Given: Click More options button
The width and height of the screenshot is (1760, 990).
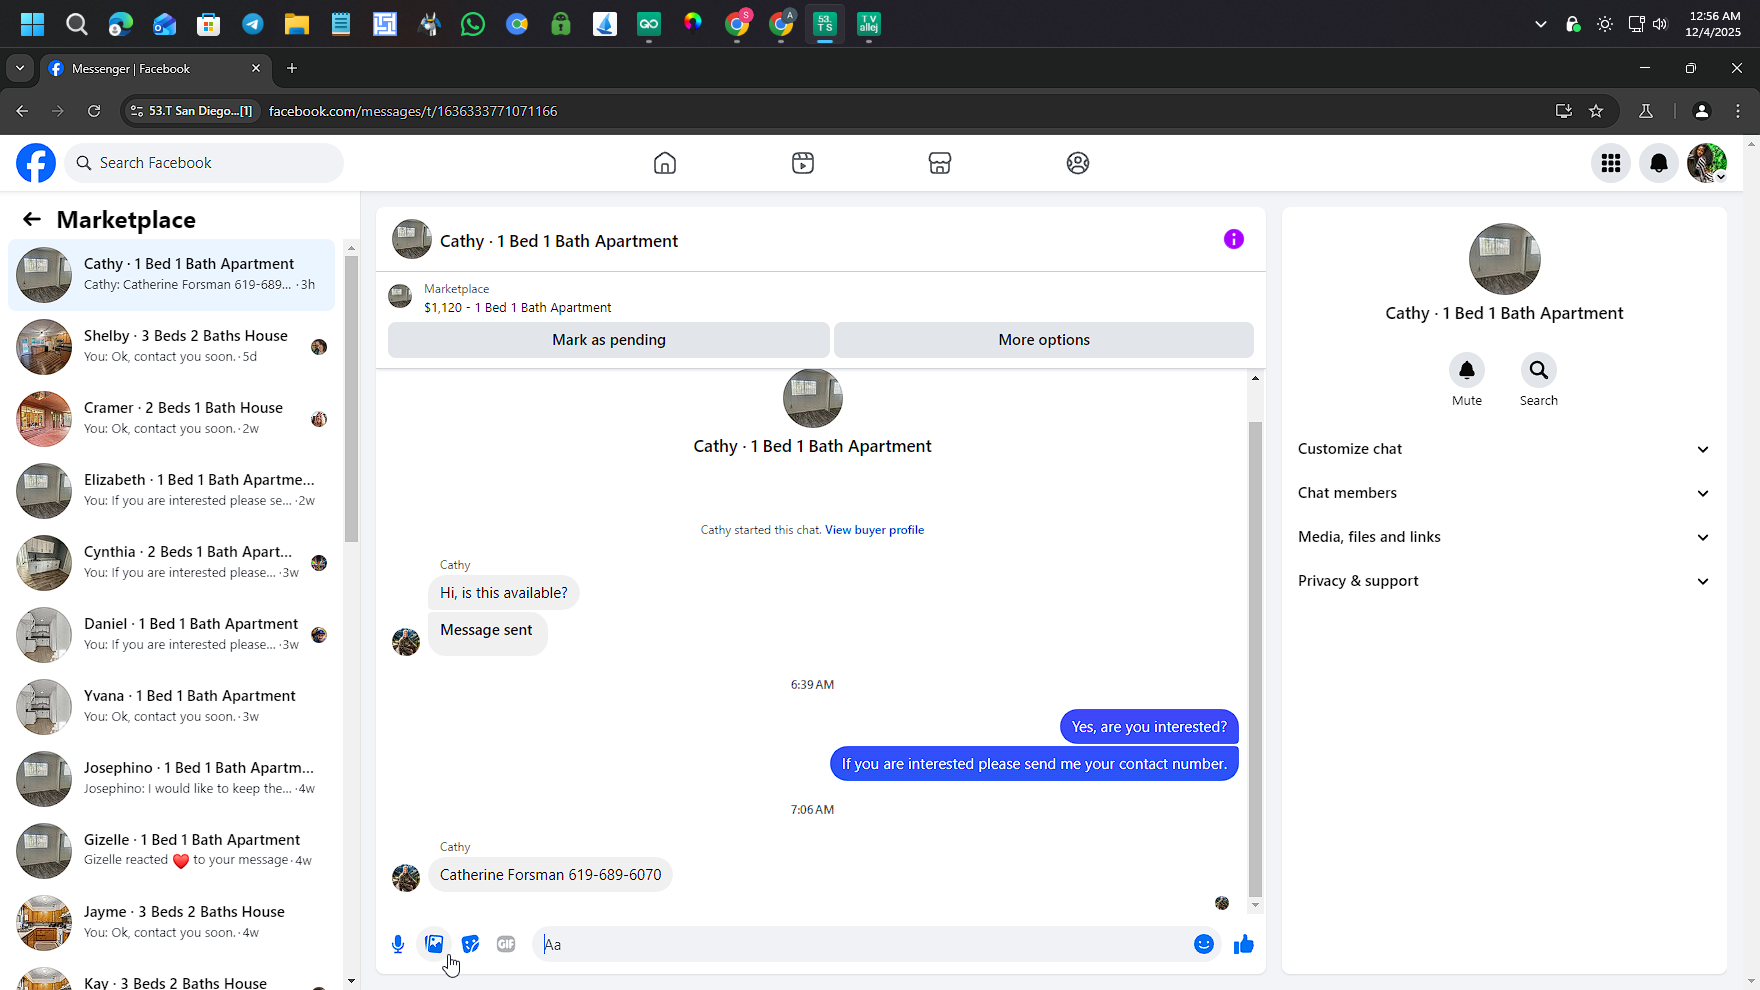Looking at the screenshot, I should click(1044, 340).
